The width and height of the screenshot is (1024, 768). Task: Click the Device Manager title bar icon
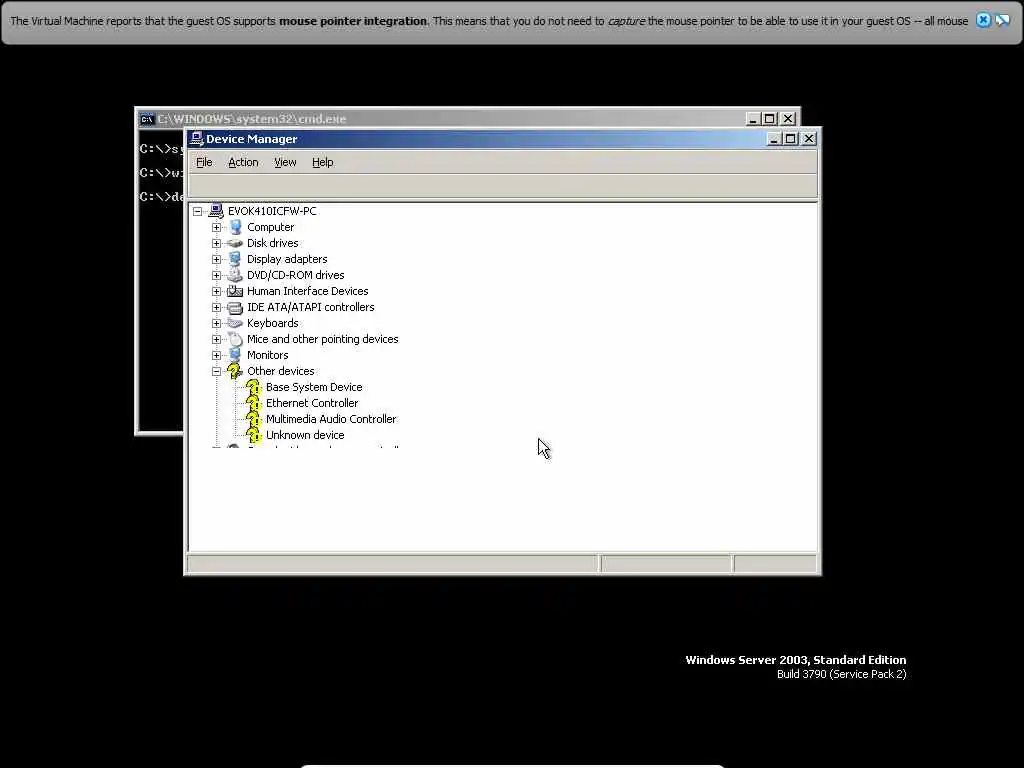click(197, 138)
